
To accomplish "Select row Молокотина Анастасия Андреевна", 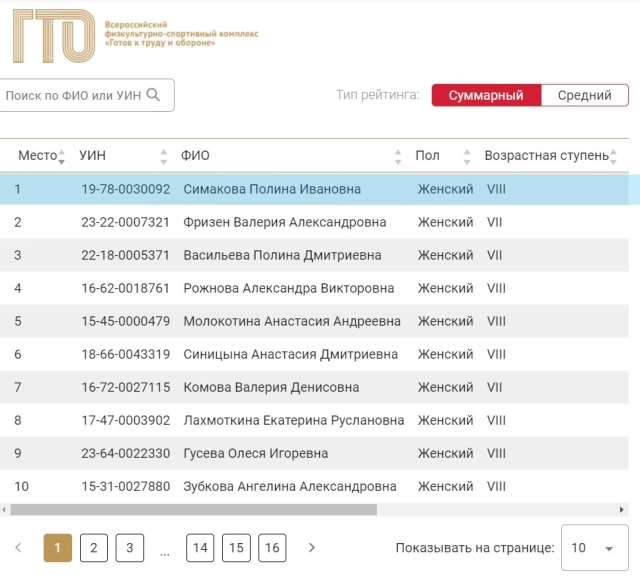I will (x=314, y=321).
